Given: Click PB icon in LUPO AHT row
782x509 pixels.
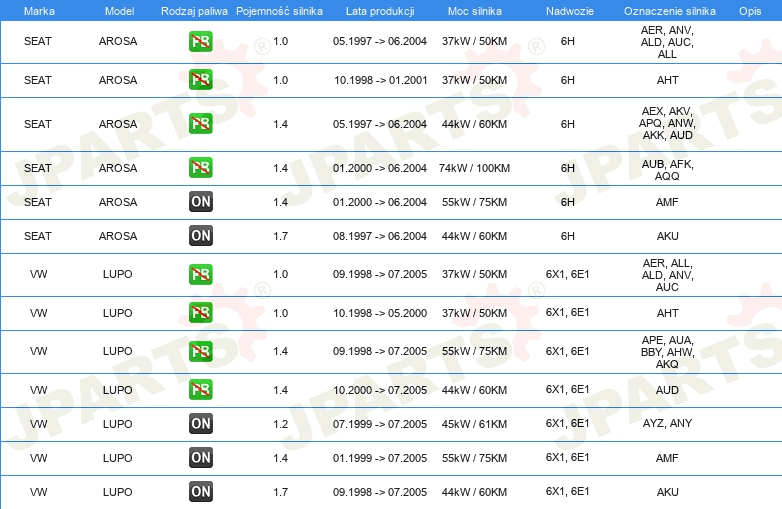Looking at the screenshot, I should point(200,313).
